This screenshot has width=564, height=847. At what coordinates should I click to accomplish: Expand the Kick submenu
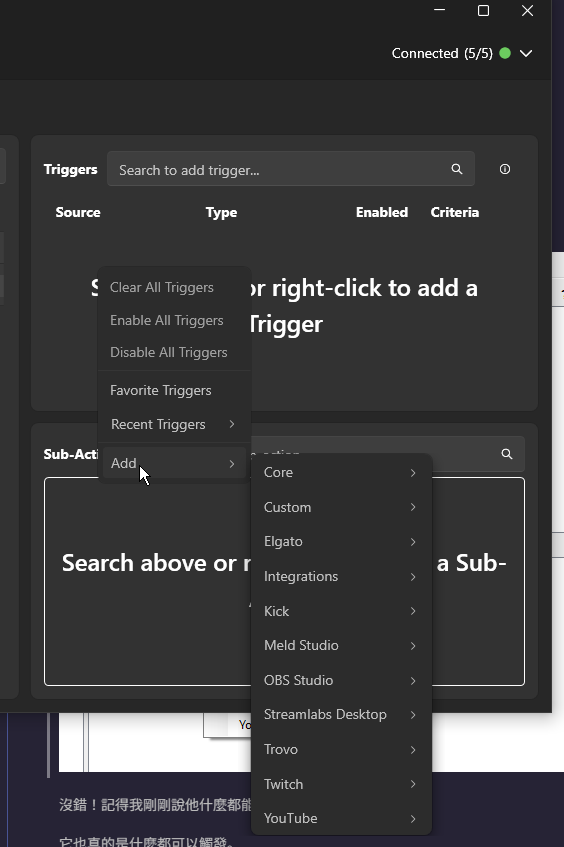(341, 611)
